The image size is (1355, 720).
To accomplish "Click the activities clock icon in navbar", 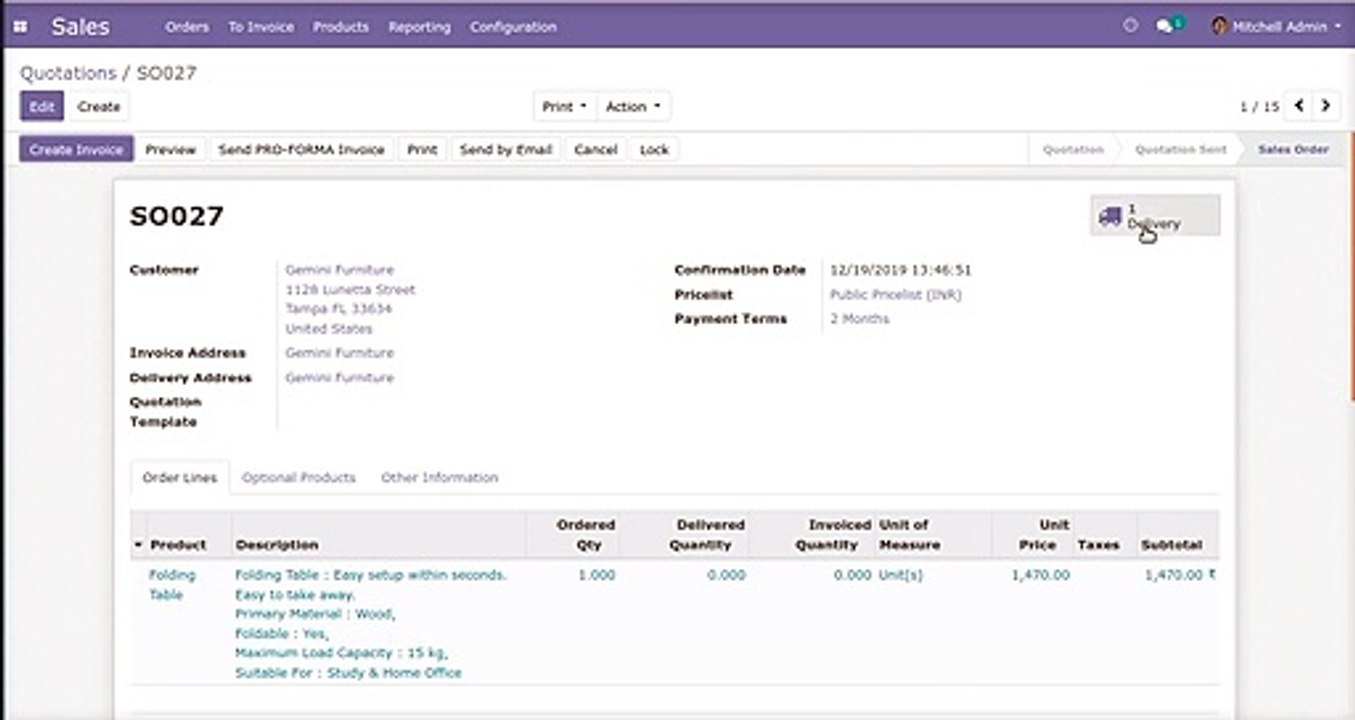I will click(x=1131, y=27).
